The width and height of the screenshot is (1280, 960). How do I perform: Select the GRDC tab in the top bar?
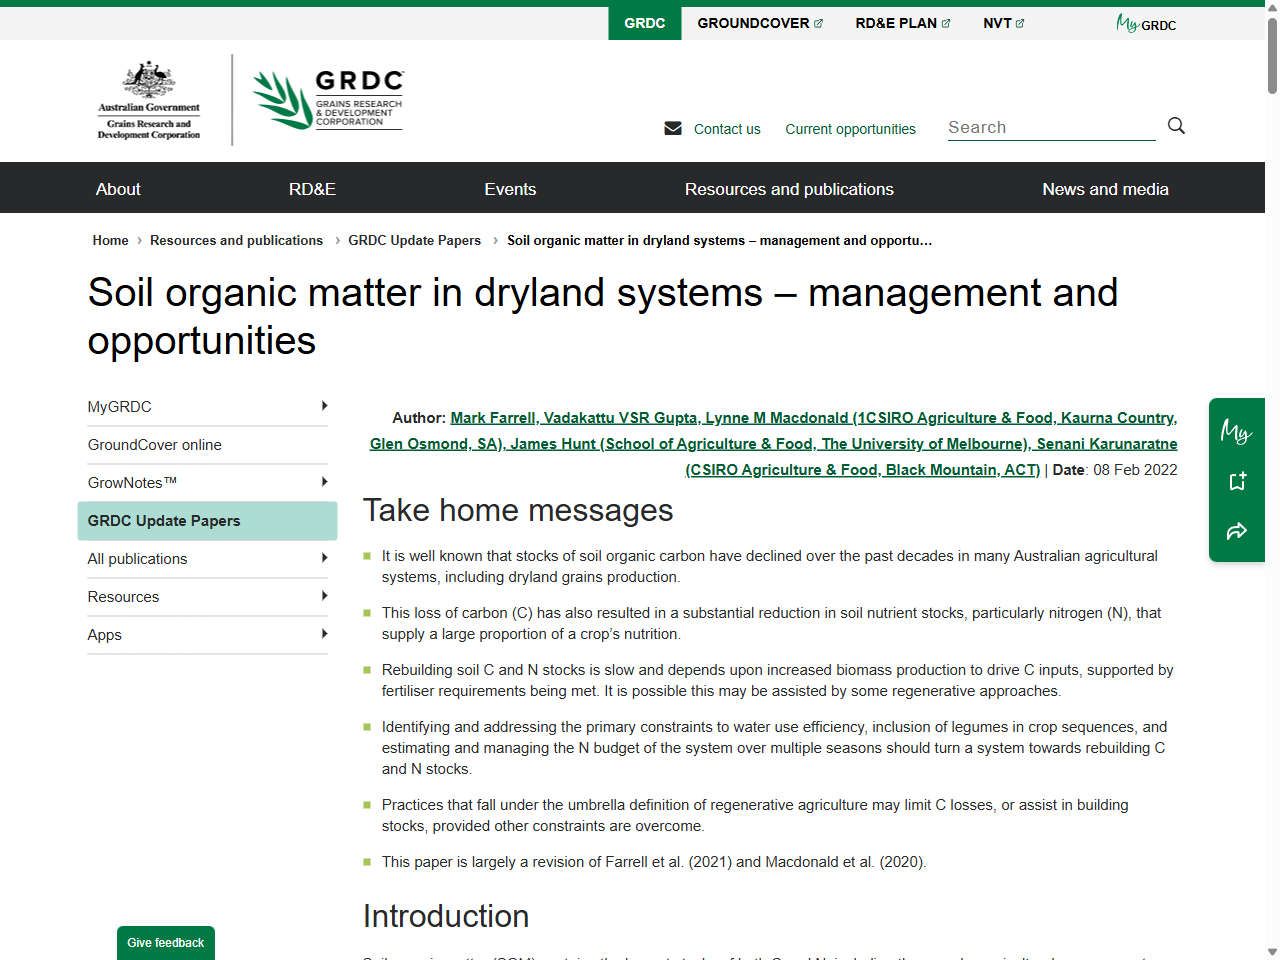(x=644, y=22)
